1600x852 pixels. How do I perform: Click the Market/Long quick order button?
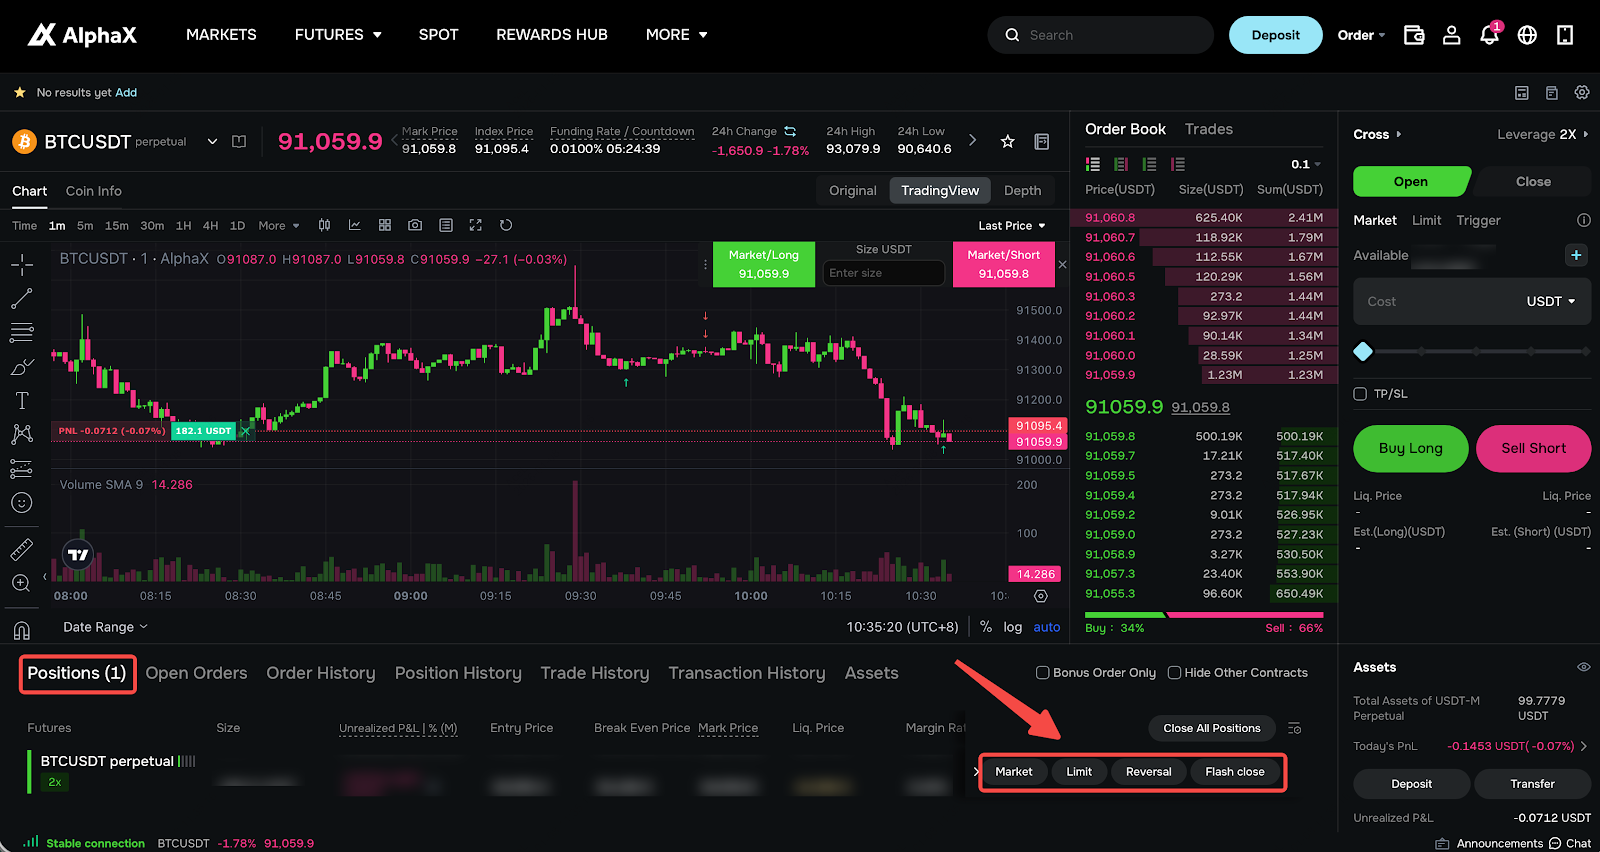click(764, 264)
